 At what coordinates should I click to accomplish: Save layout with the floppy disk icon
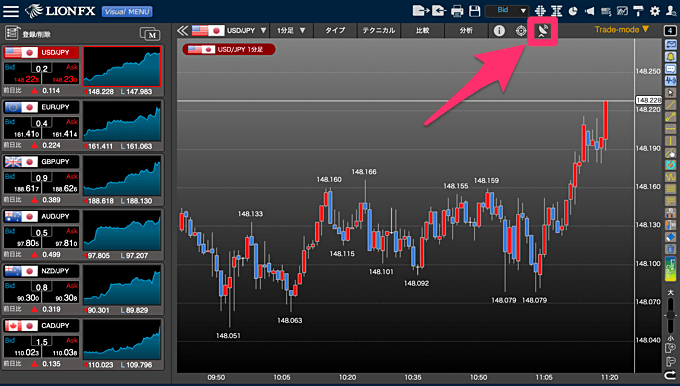475,11
